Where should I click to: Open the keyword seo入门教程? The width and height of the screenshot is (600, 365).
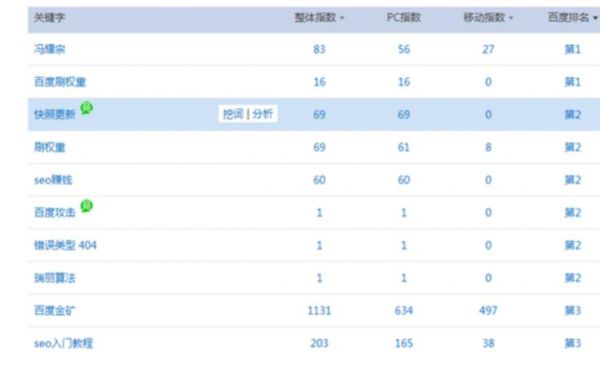click(x=64, y=343)
